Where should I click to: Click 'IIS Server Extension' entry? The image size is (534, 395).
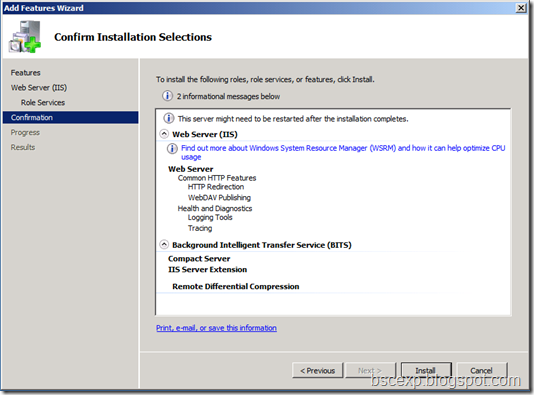click(x=207, y=269)
